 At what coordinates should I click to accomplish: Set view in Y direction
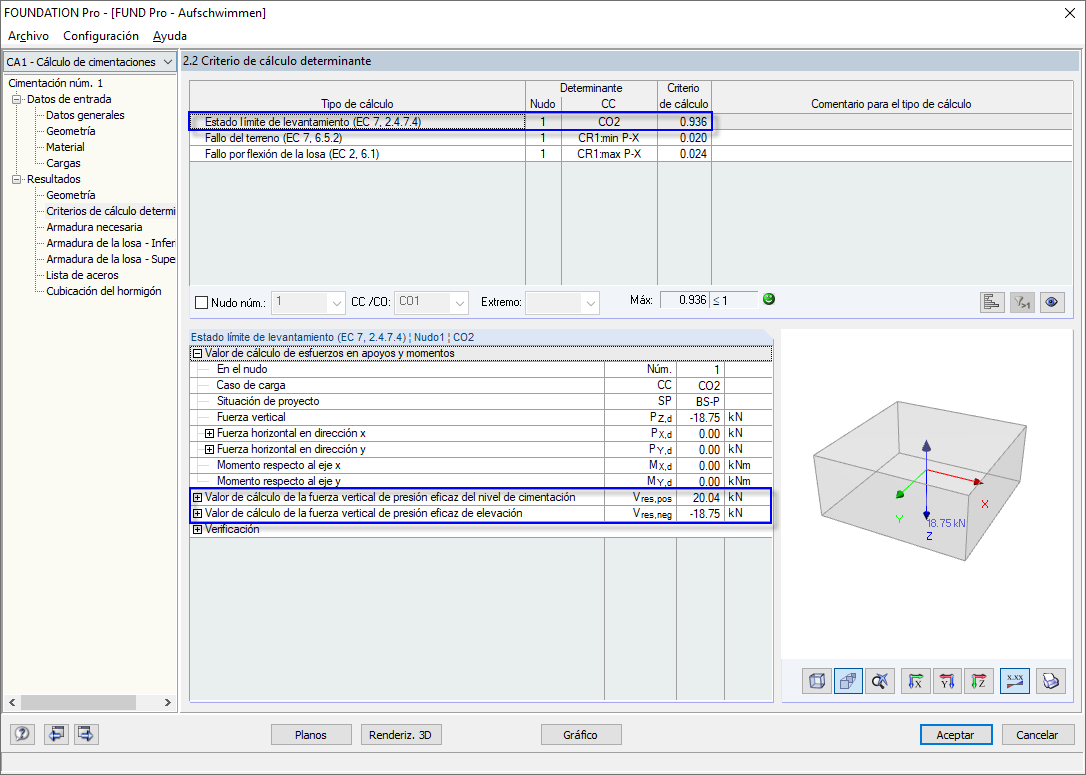947,682
